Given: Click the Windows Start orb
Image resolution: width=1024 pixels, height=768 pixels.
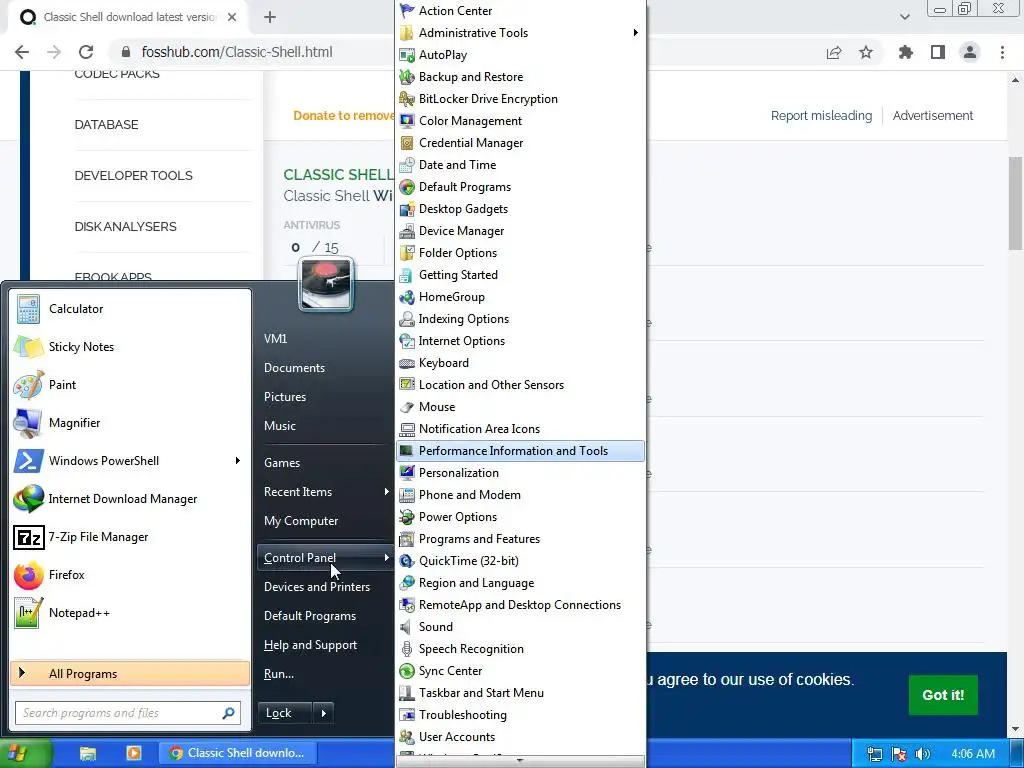Looking at the screenshot, I should [17, 754].
